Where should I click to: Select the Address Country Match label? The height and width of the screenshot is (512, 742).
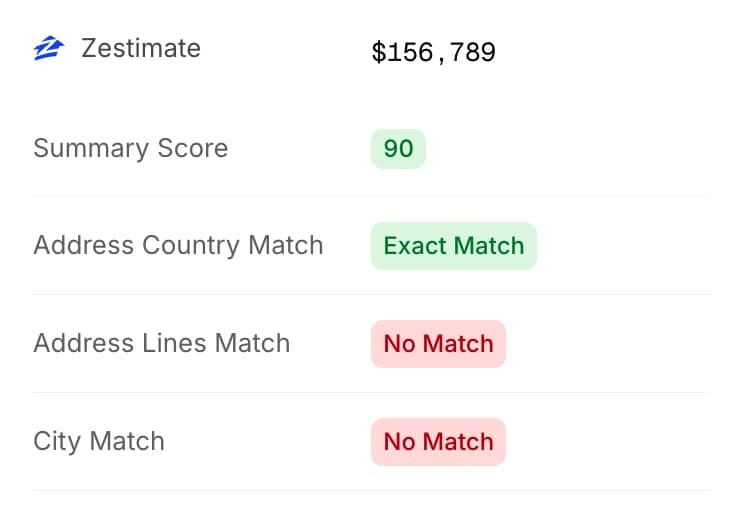click(178, 246)
